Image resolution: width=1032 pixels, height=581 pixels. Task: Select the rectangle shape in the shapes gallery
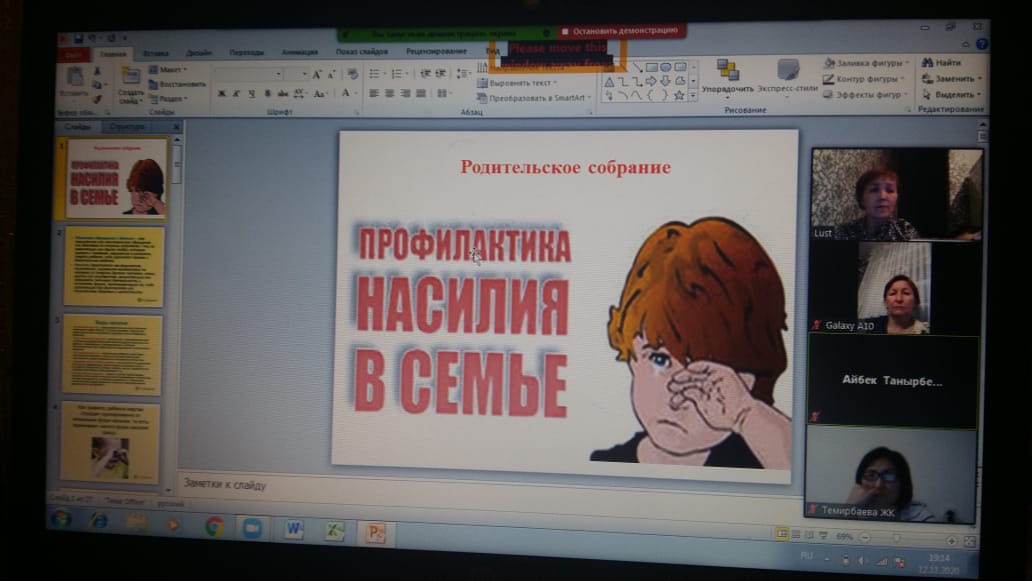(x=652, y=67)
